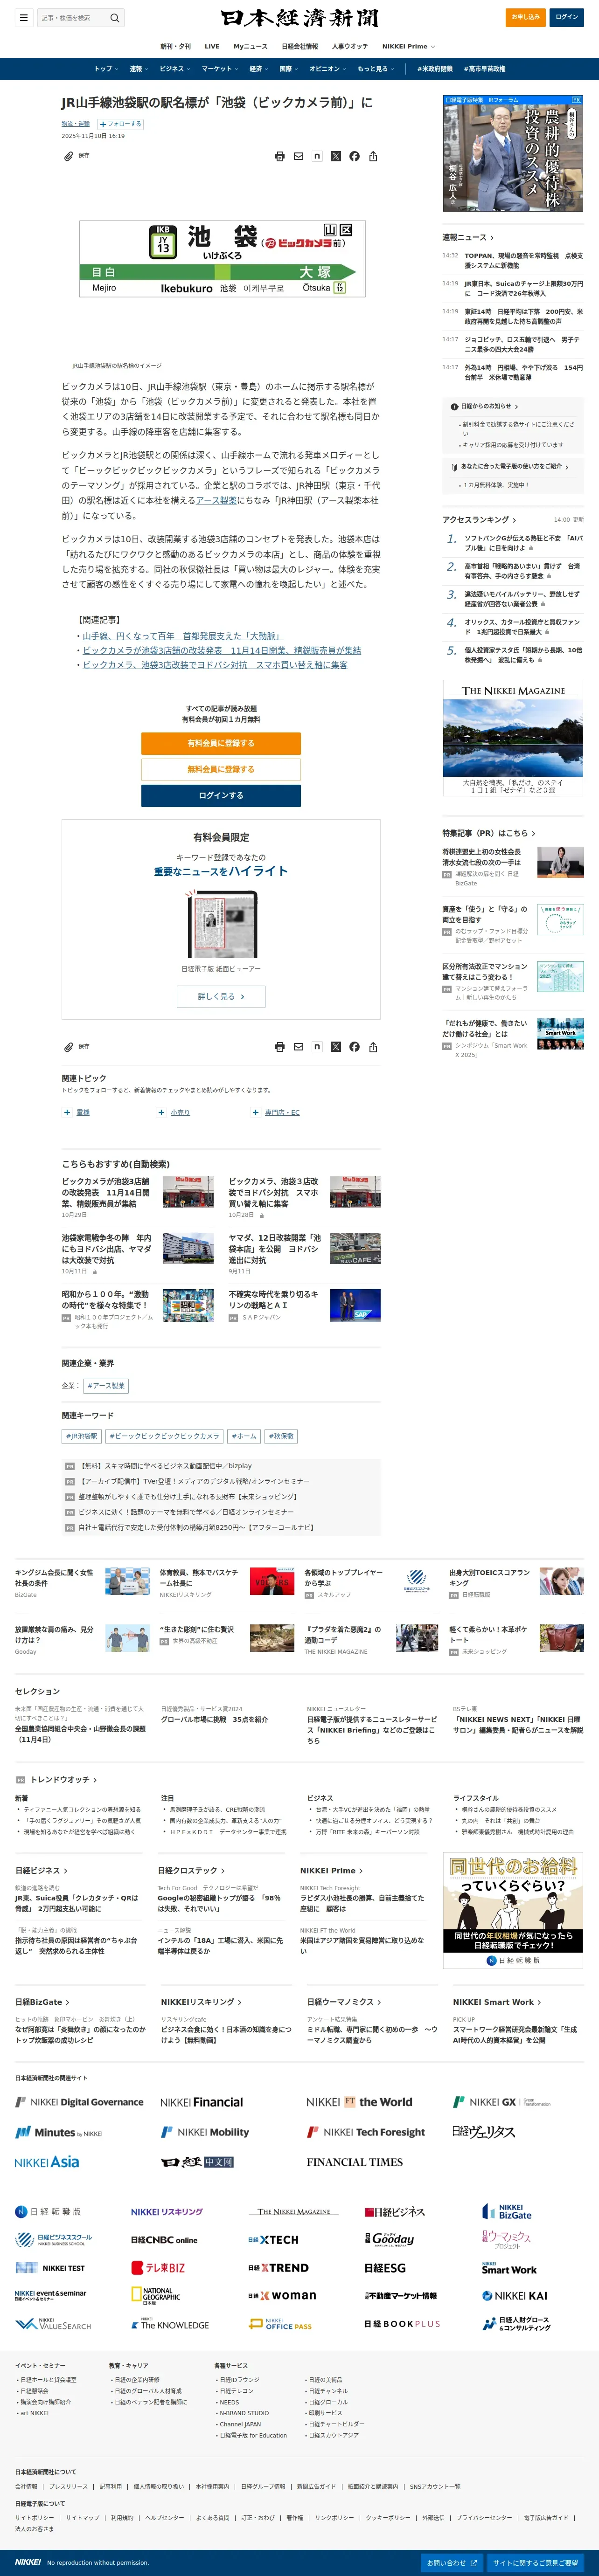Open Ikebukuro station sign image
Viewport: 599px width, 2576px height.
click(222, 259)
